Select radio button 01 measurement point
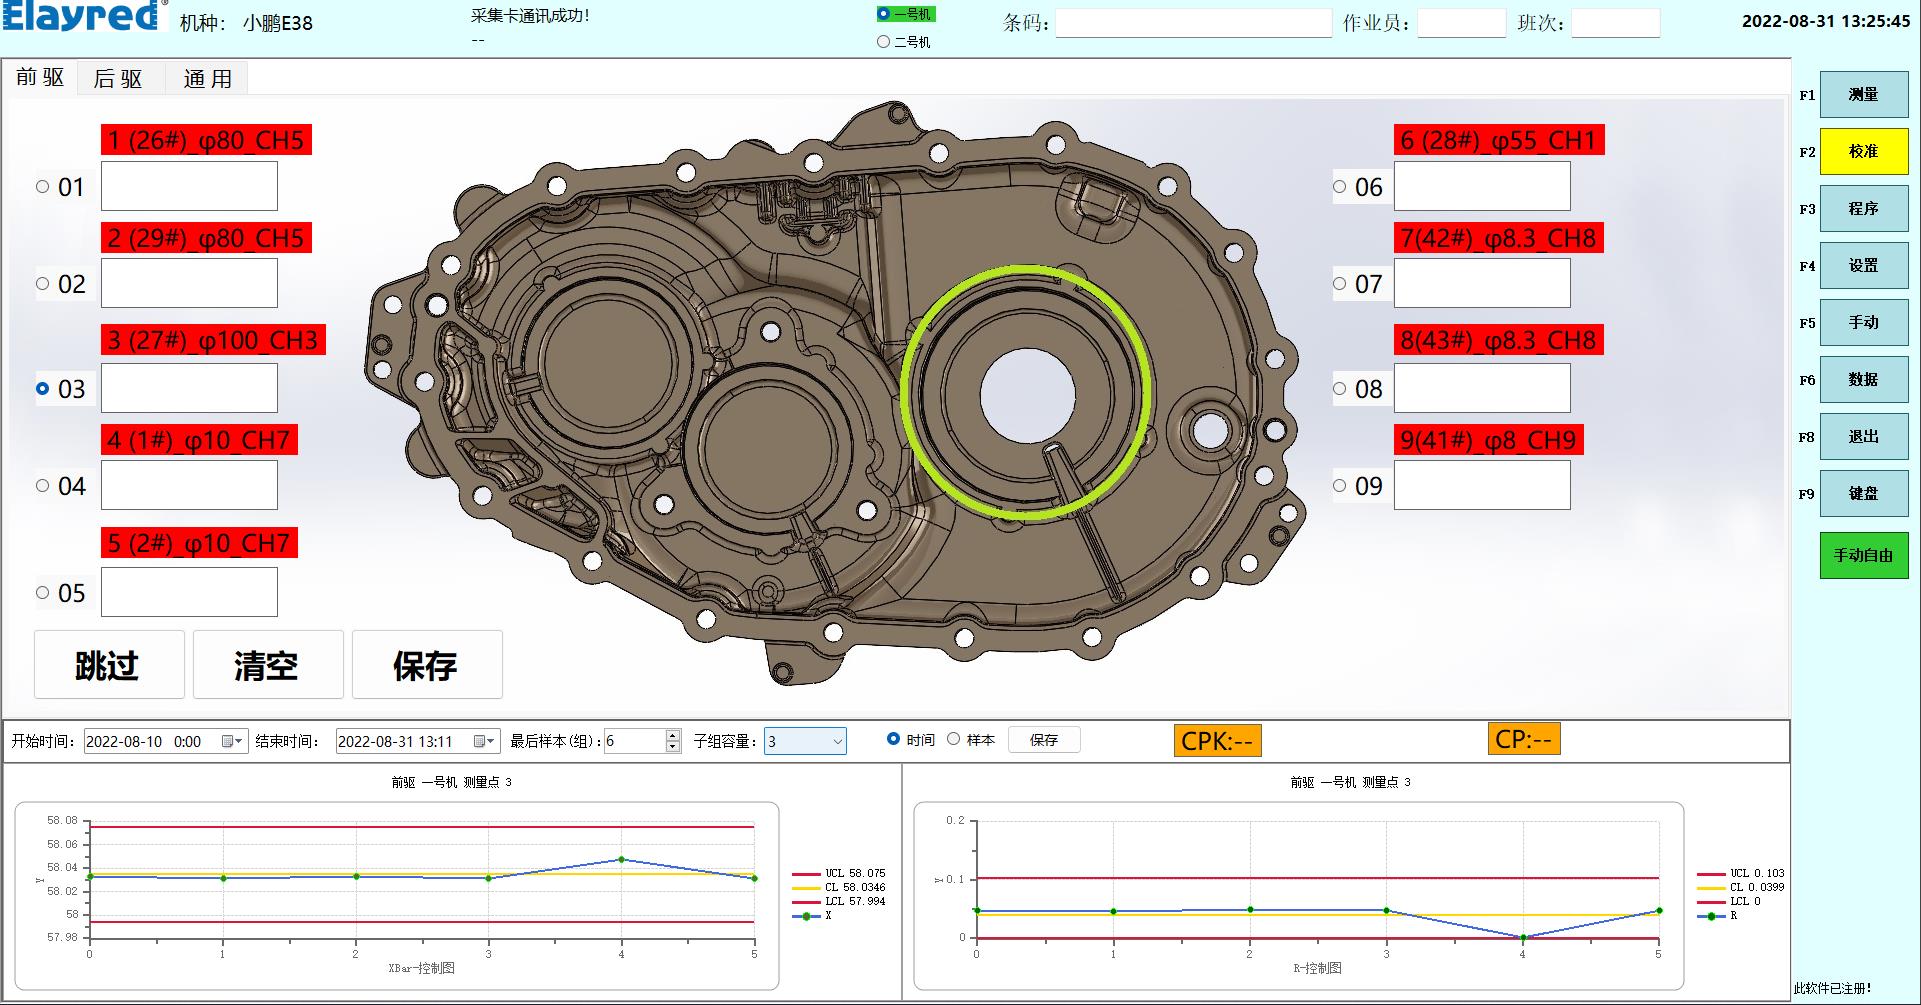This screenshot has height=1005, width=1921. [43, 187]
